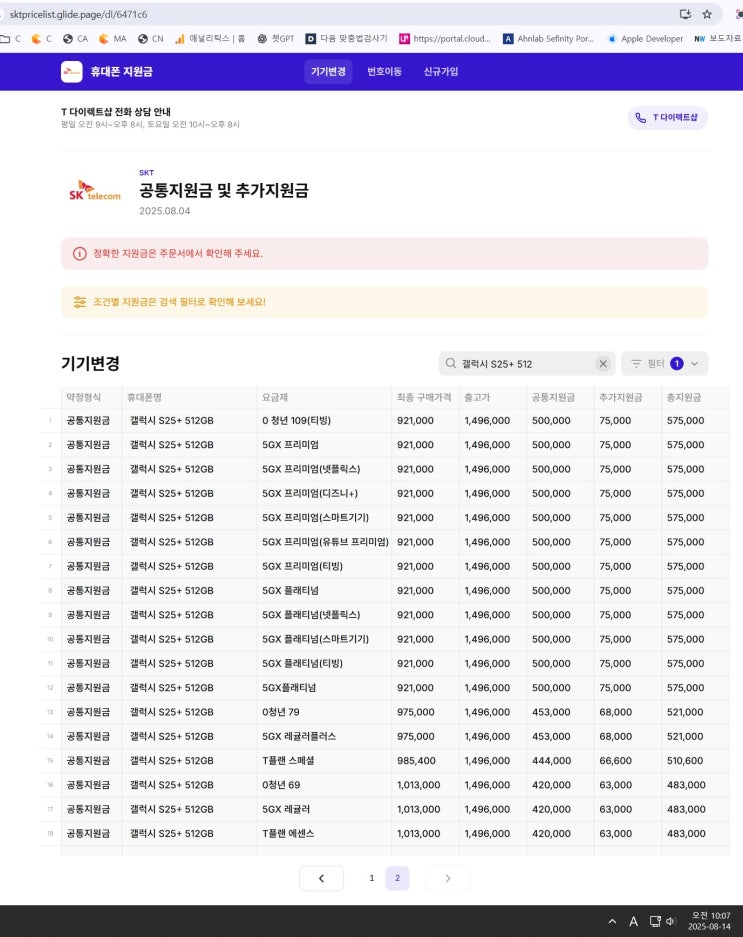Click the next page arrow
Screen dimensions: 743x937
pyautogui.click(x=448, y=878)
